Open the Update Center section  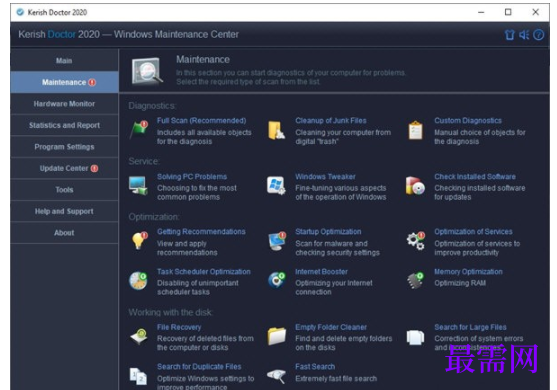(64, 168)
